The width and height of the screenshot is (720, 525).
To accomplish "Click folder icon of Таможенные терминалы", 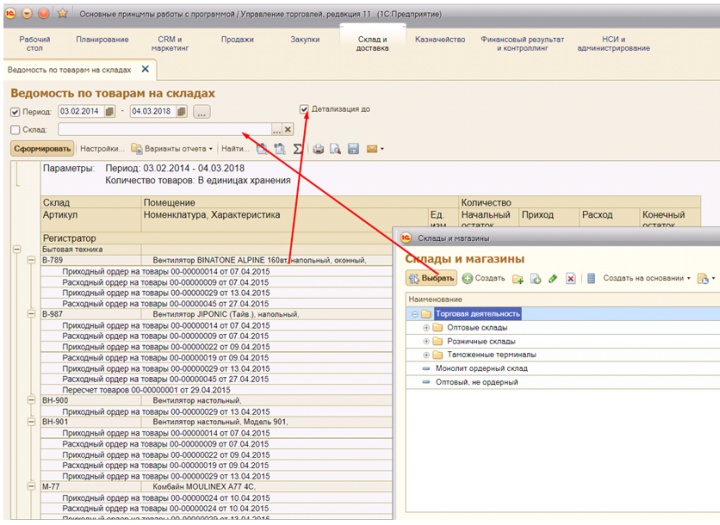I will click(x=438, y=355).
